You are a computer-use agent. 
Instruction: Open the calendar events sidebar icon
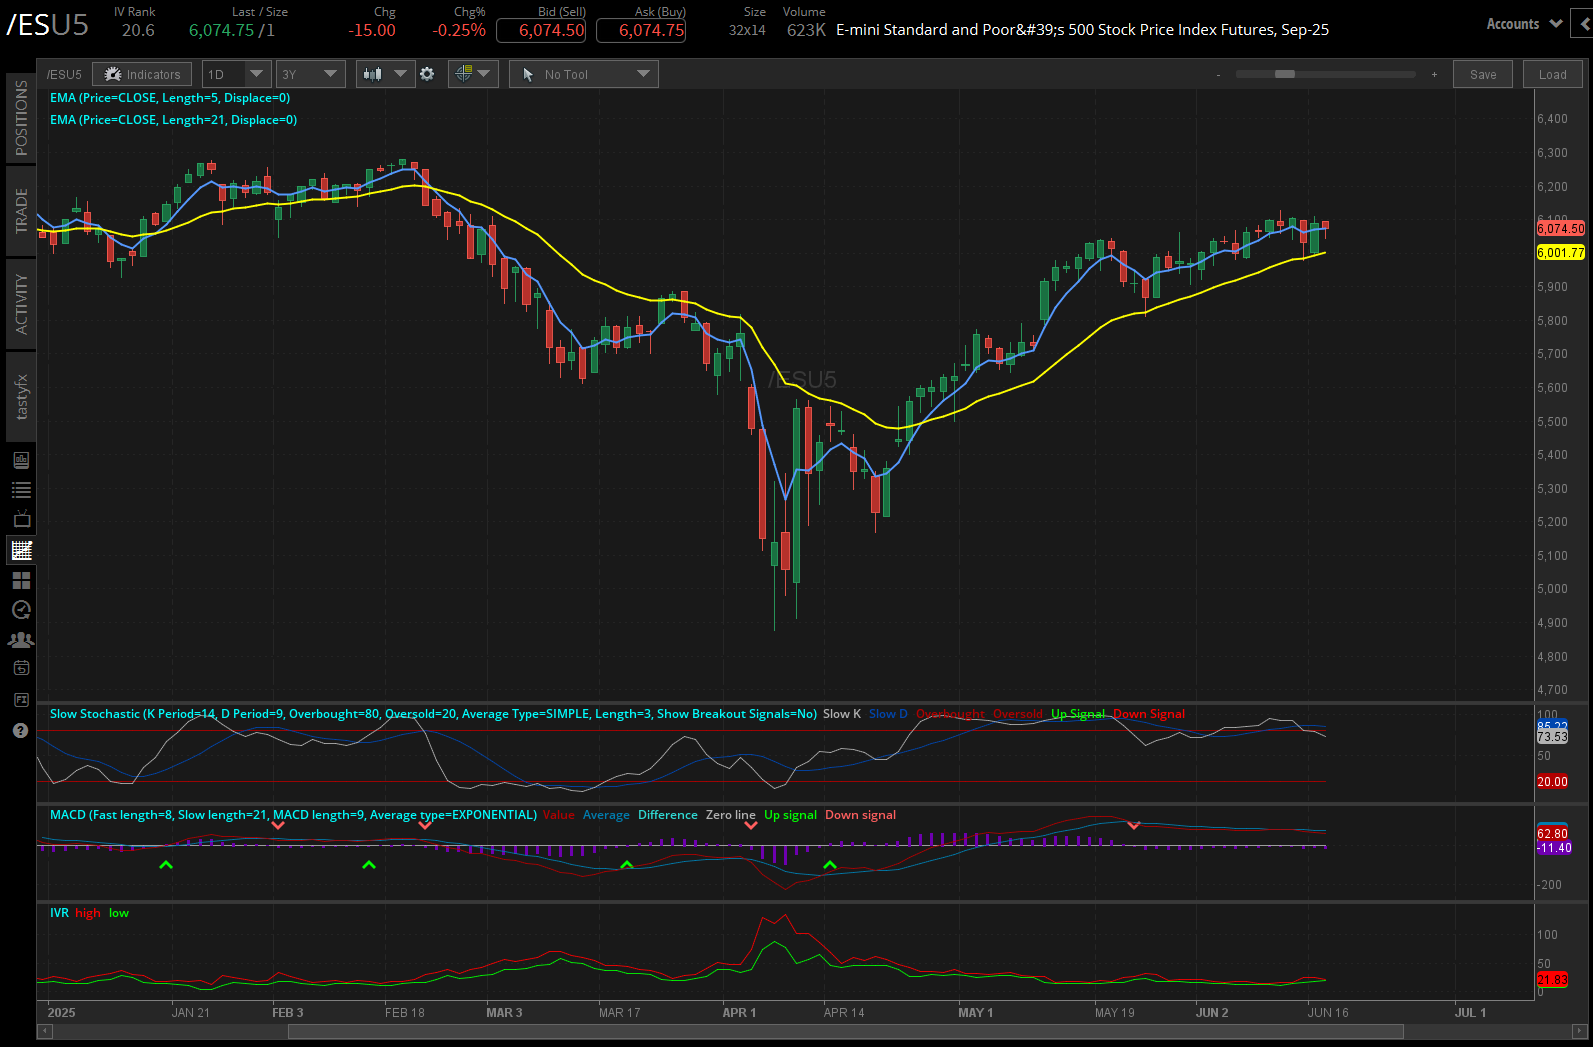pyautogui.click(x=21, y=668)
